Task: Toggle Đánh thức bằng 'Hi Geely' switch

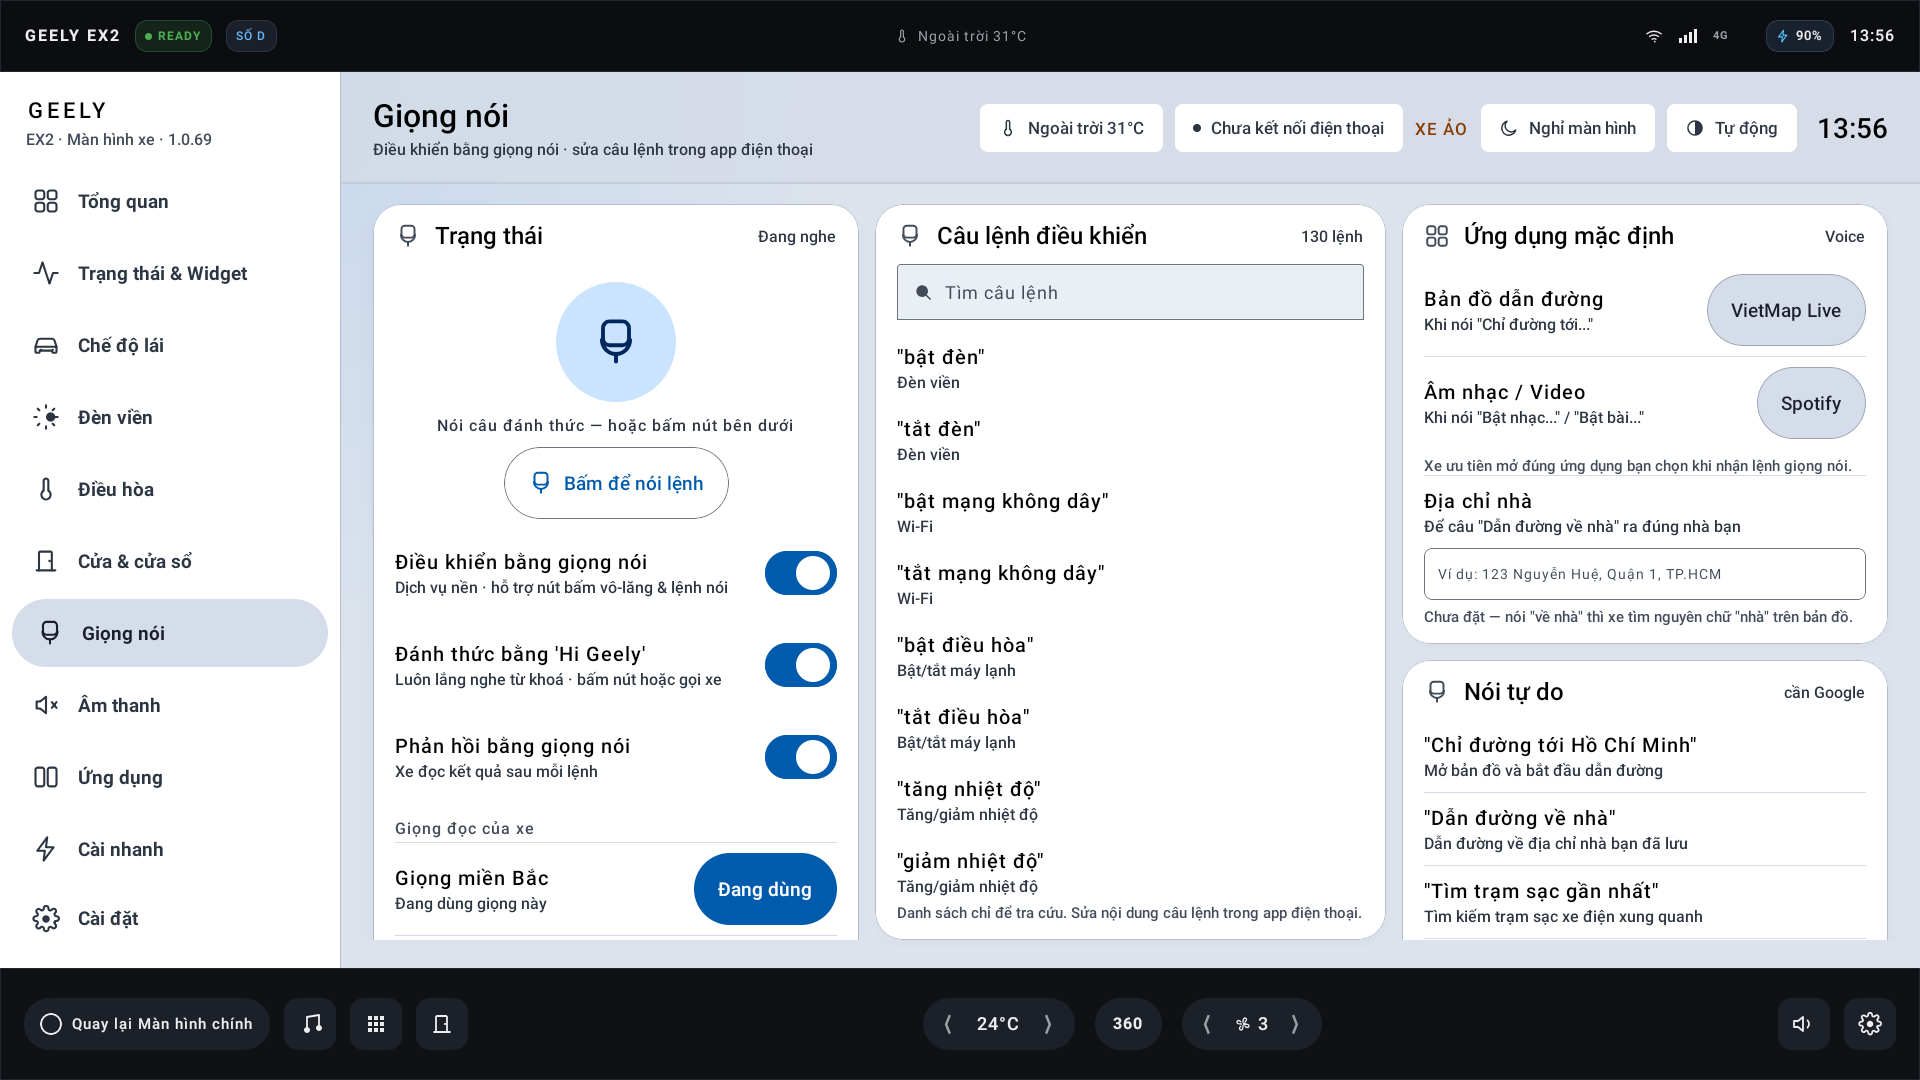Action: 801,665
